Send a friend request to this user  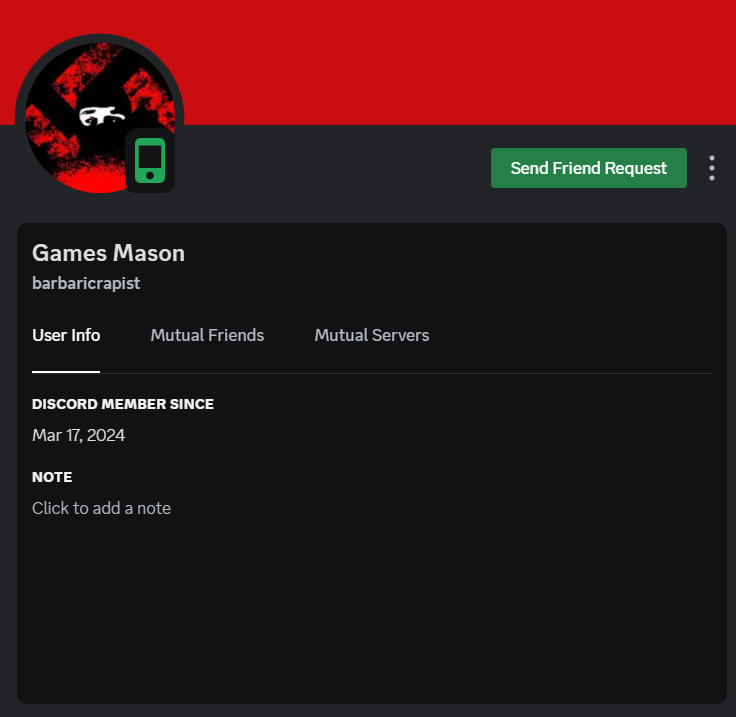[589, 168]
